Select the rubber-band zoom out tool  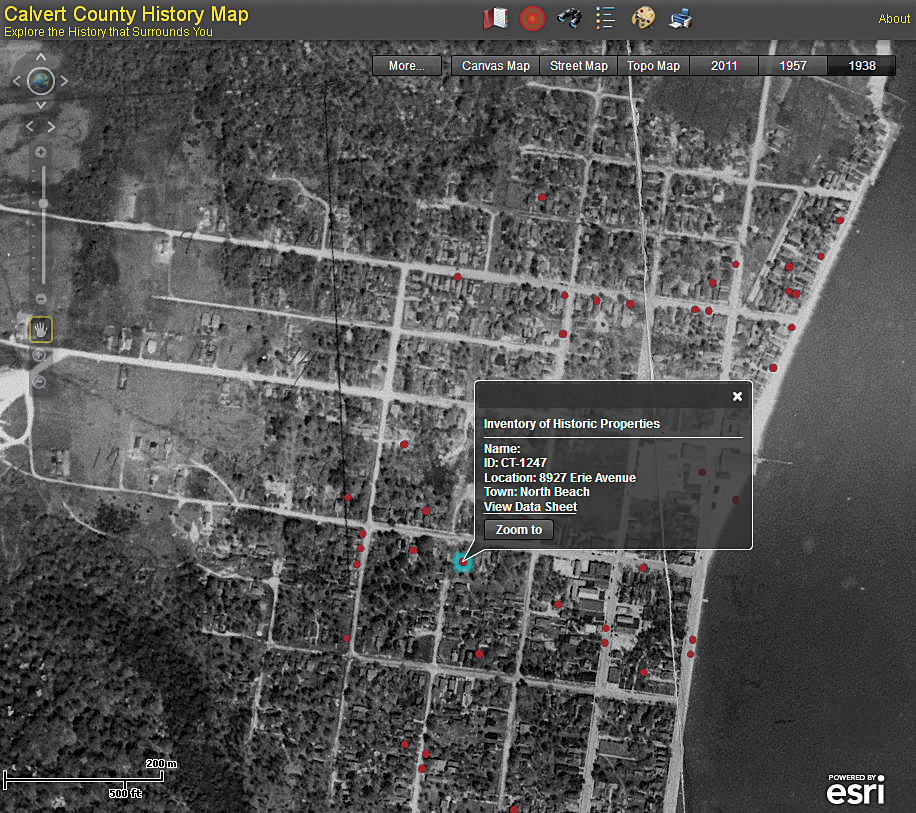(39, 382)
